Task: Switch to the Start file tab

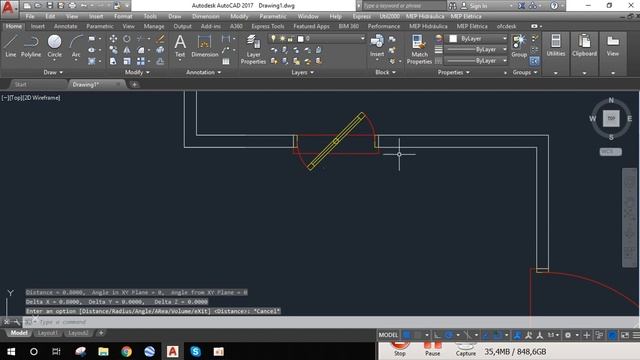Action: click(20, 84)
